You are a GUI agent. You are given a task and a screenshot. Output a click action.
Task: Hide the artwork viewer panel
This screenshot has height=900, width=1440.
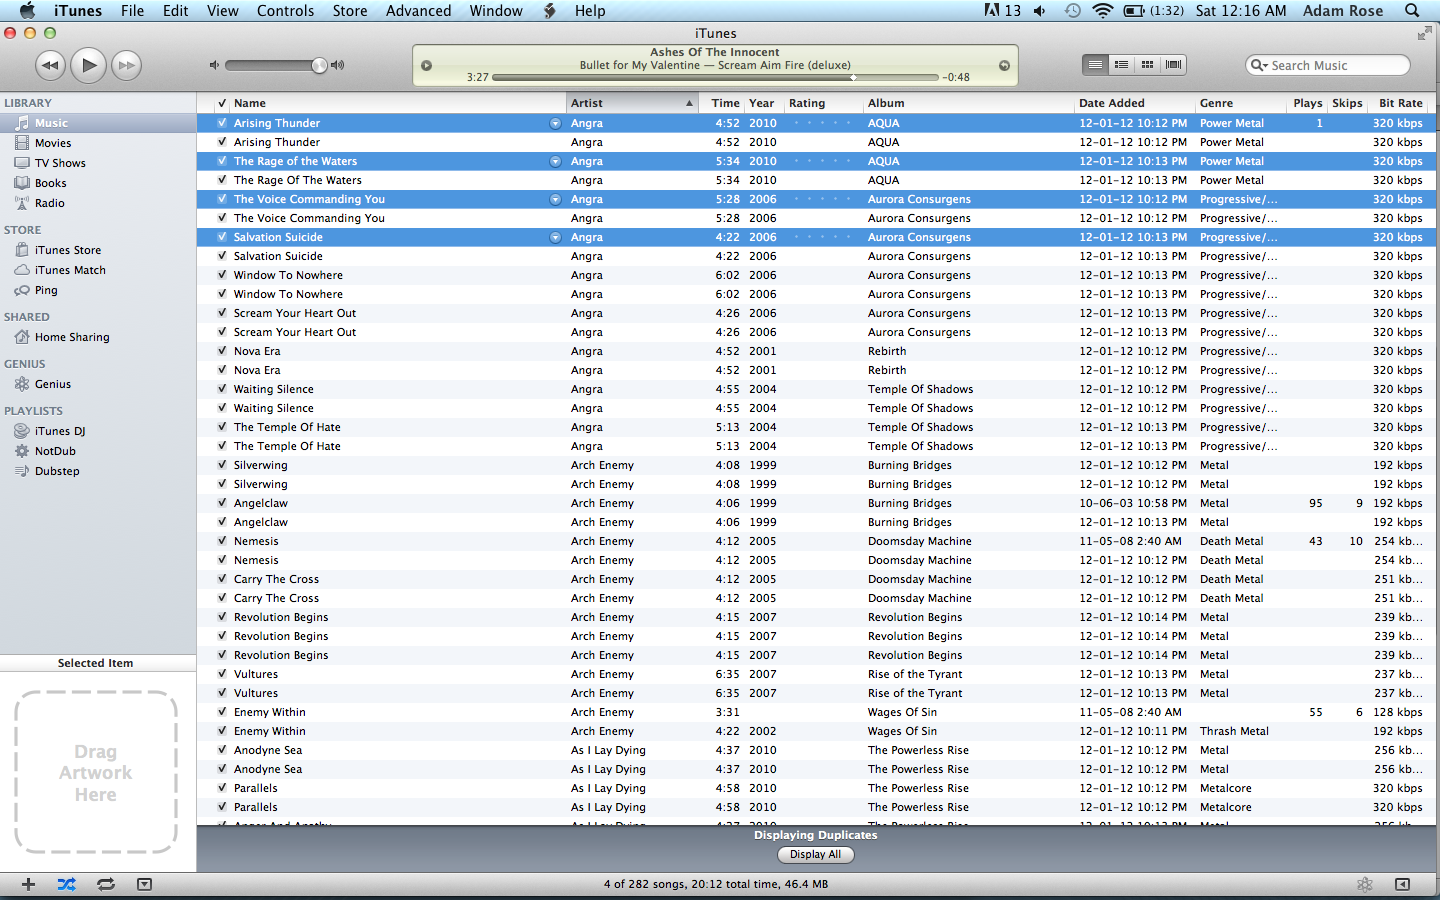click(x=144, y=884)
